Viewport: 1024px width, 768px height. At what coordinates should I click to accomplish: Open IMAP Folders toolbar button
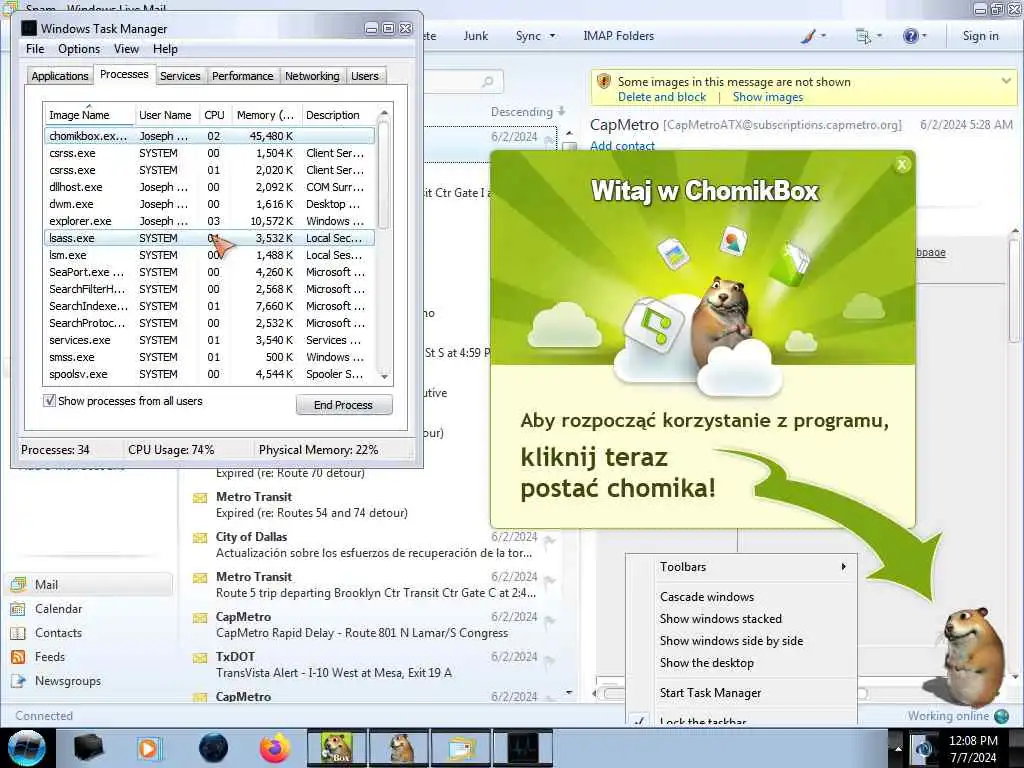pyautogui.click(x=618, y=36)
